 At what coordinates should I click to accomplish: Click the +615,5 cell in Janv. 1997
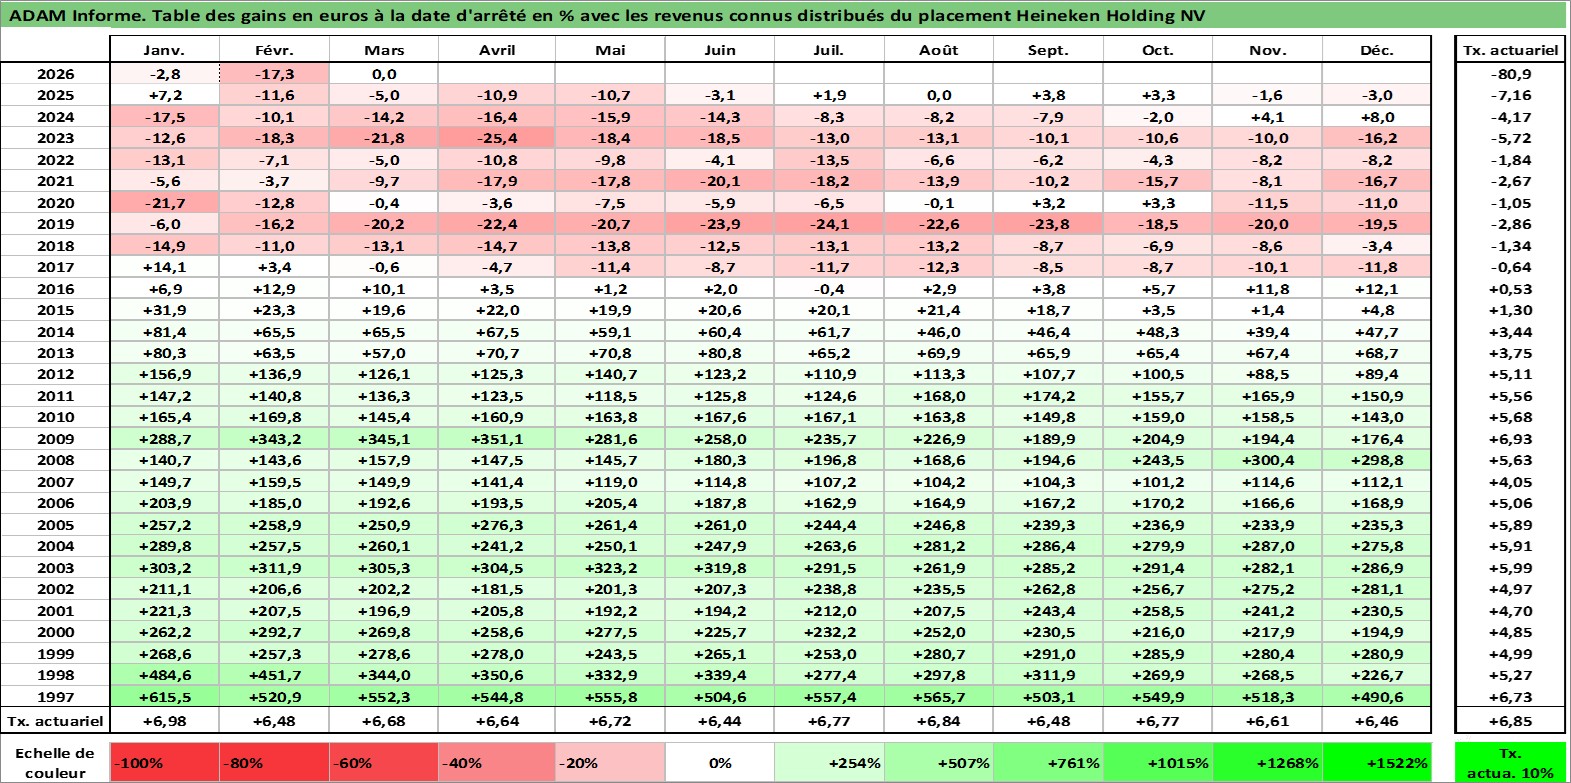click(x=164, y=697)
